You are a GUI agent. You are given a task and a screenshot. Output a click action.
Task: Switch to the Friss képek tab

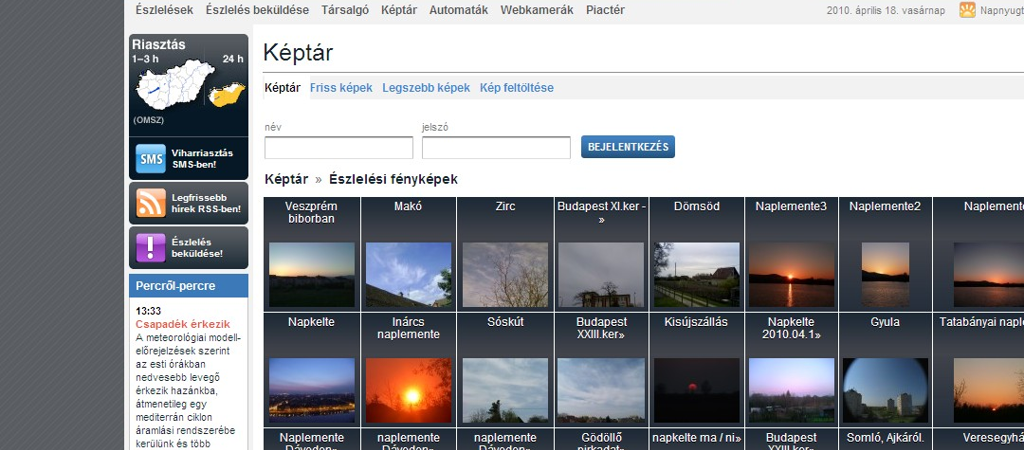pyautogui.click(x=341, y=88)
